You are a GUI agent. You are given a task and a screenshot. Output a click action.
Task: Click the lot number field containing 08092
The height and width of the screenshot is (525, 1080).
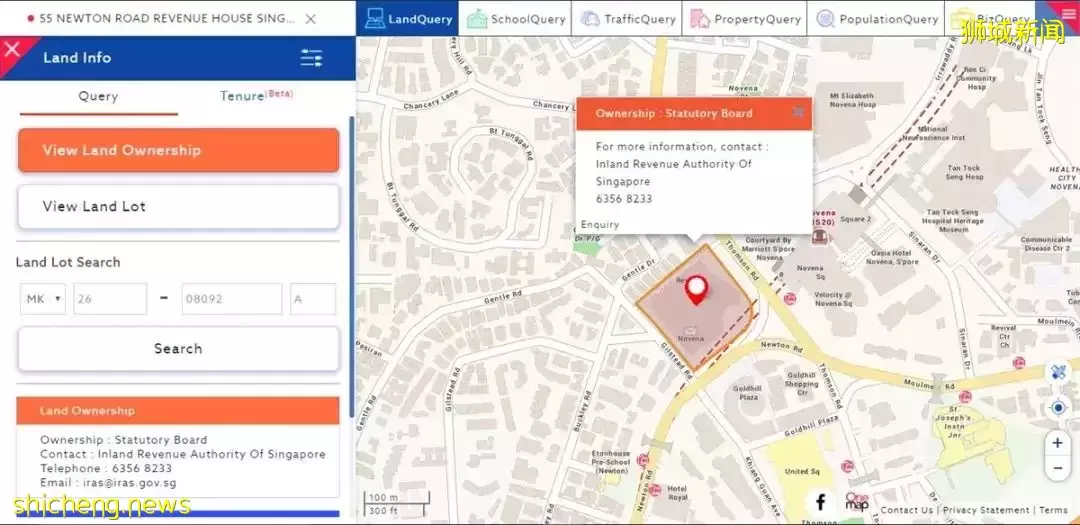(231, 298)
